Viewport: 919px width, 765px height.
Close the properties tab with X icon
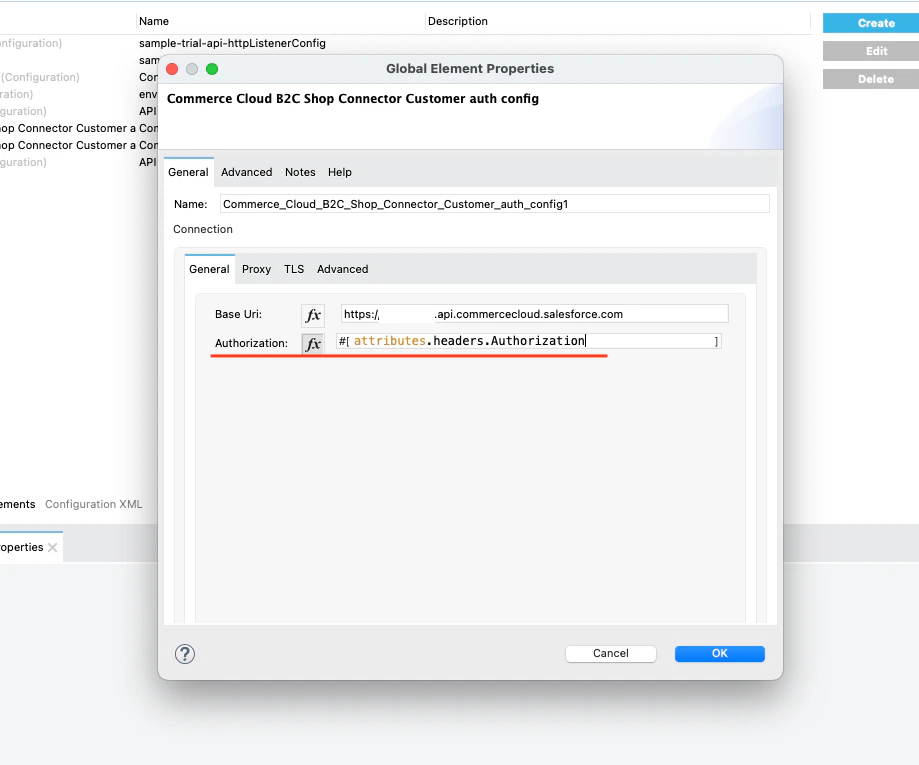click(52, 548)
